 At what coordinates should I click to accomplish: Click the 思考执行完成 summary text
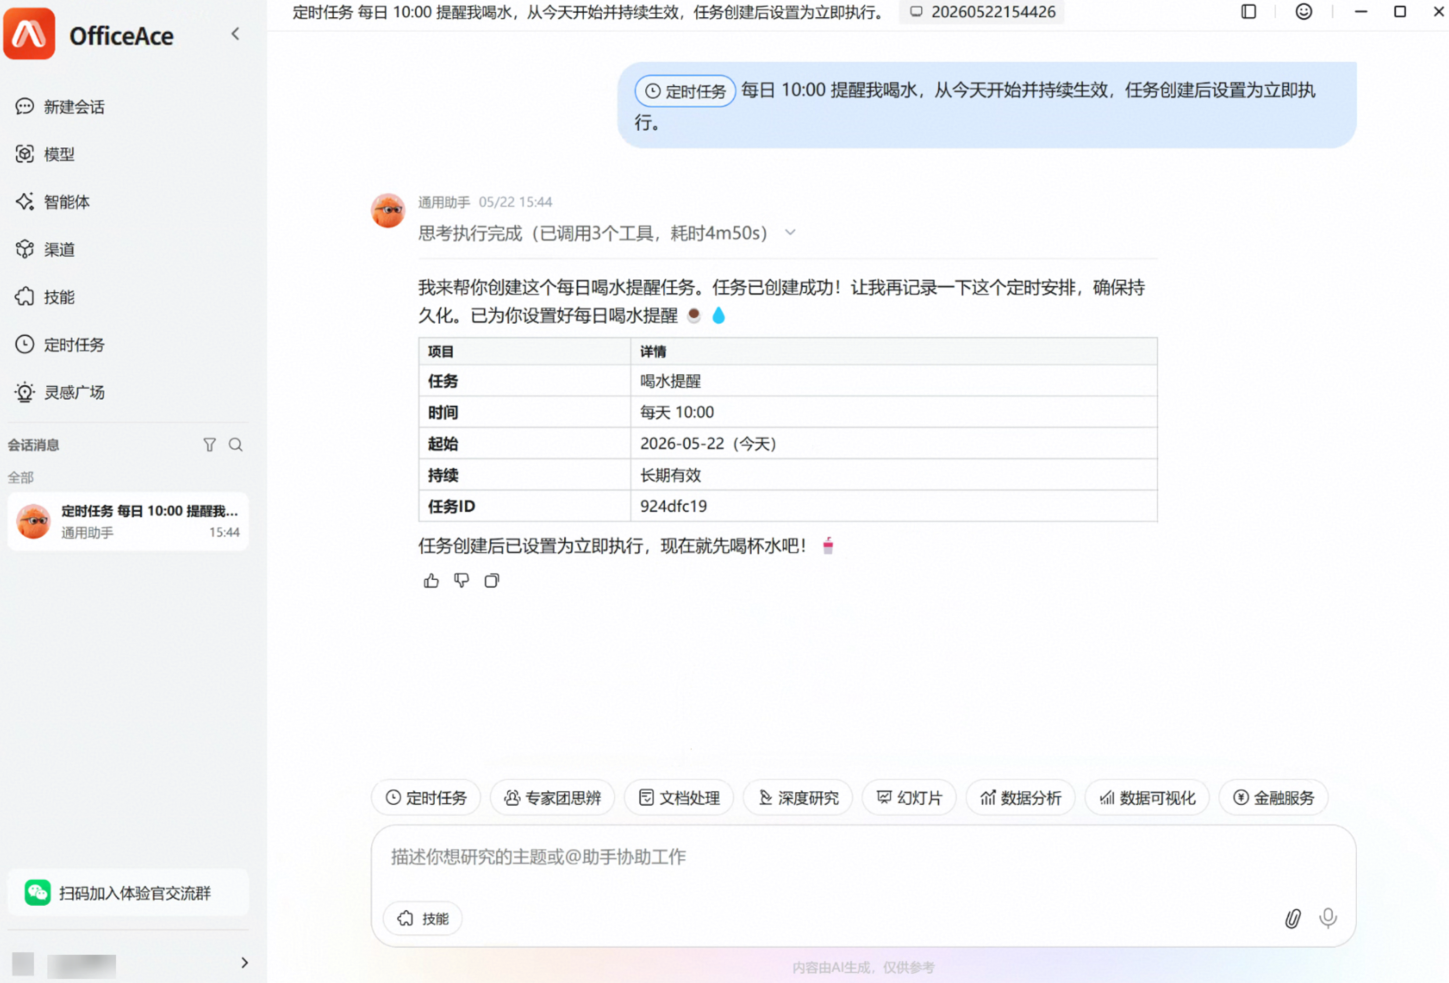point(593,233)
